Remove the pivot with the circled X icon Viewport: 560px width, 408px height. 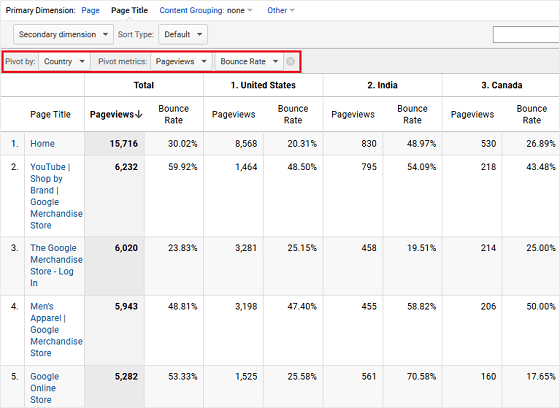click(x=291, y=61)
